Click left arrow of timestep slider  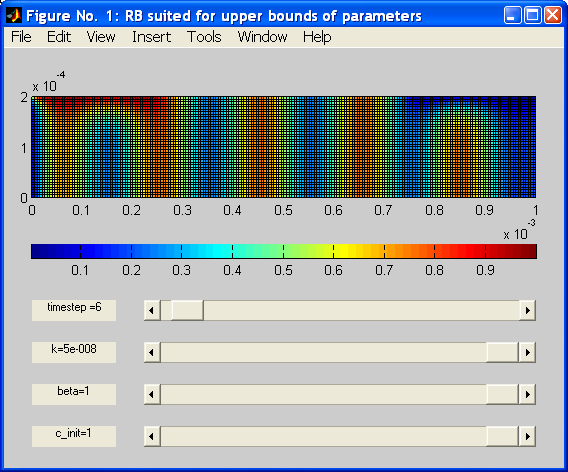coord(152,310)
